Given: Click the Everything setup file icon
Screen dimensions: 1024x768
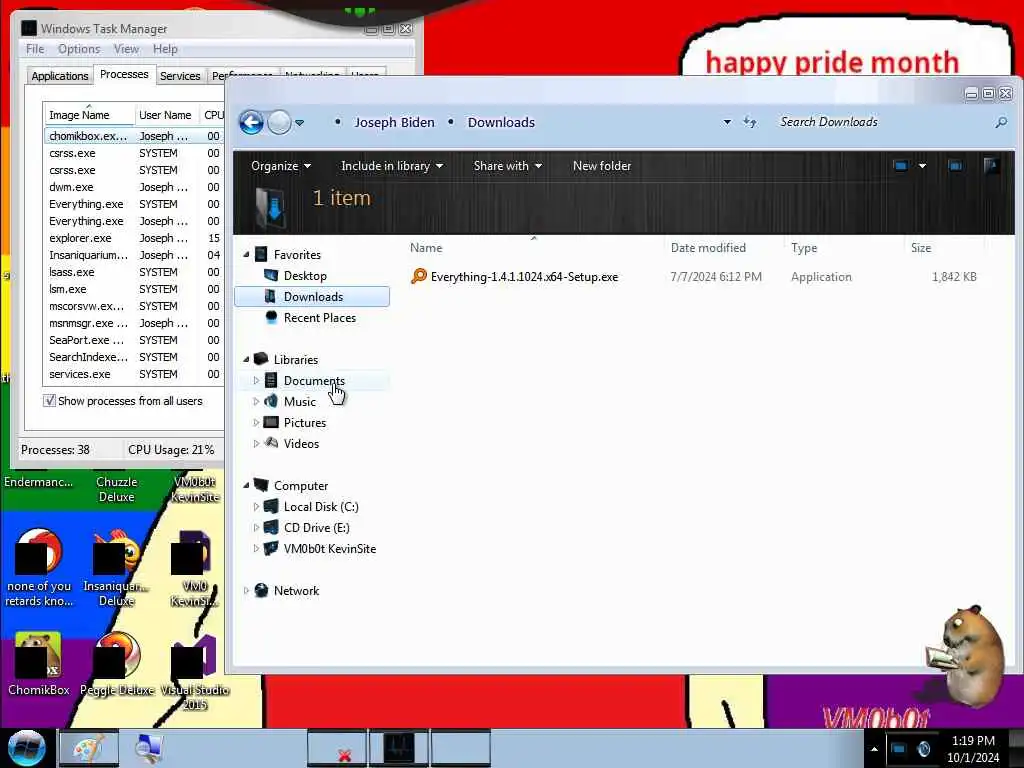Looking at the screenshot, I should click(419, 276).
